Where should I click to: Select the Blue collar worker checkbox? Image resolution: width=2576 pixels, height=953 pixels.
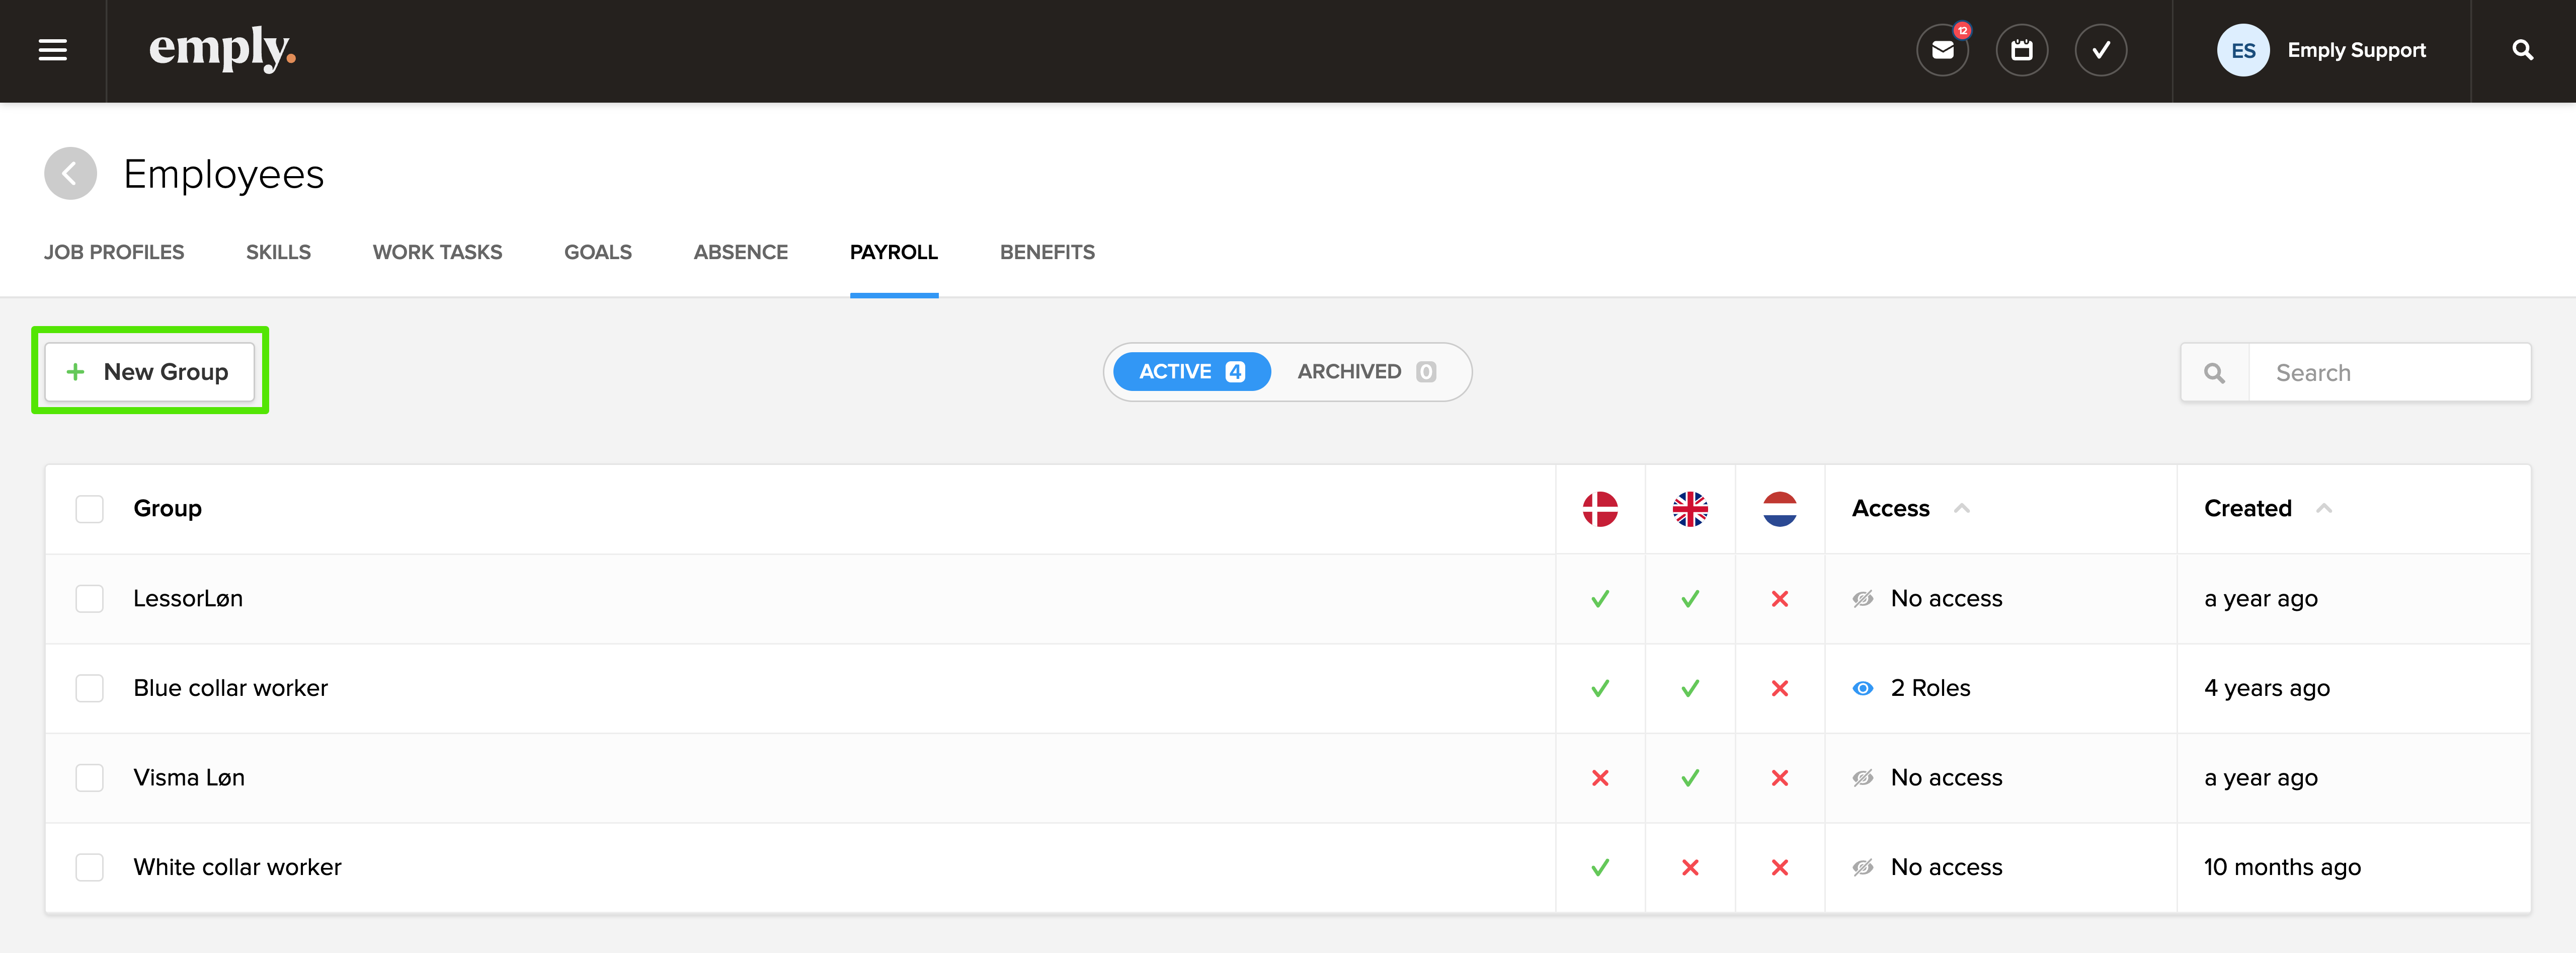pyautogui.click(x=90, y=688)
